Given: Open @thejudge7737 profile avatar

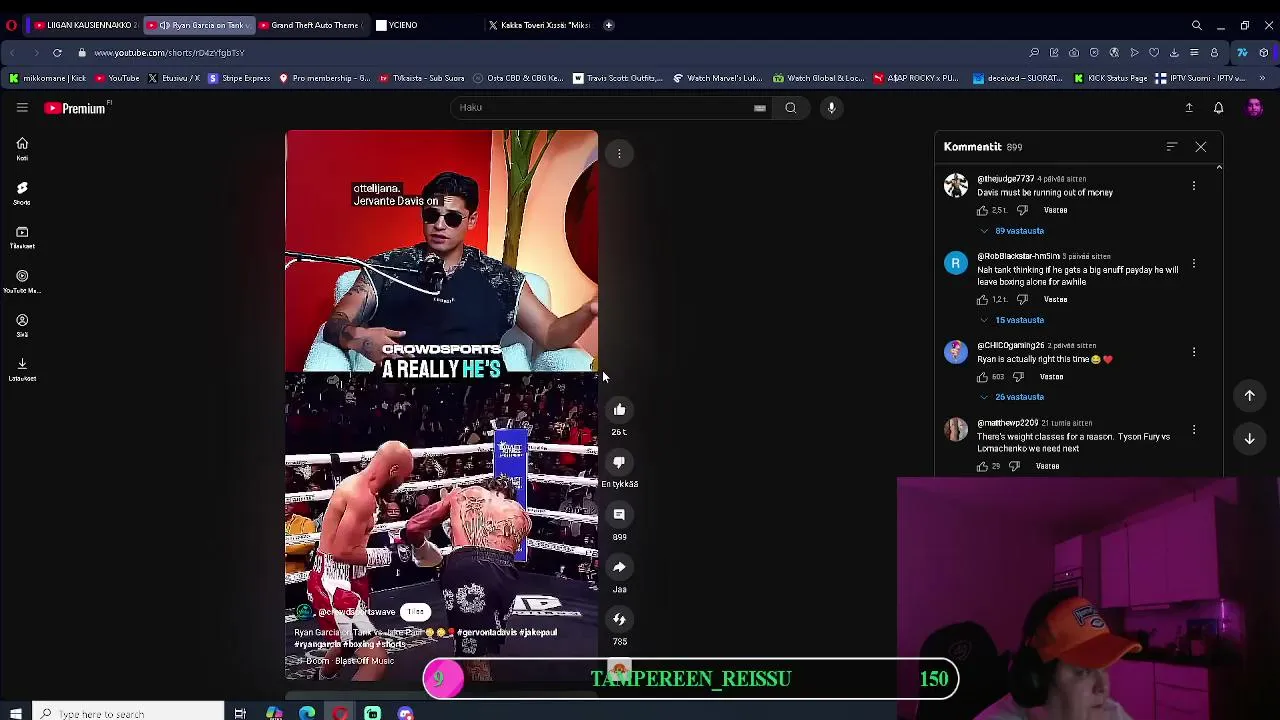Looking at the screenshot, I should (956, 185).
